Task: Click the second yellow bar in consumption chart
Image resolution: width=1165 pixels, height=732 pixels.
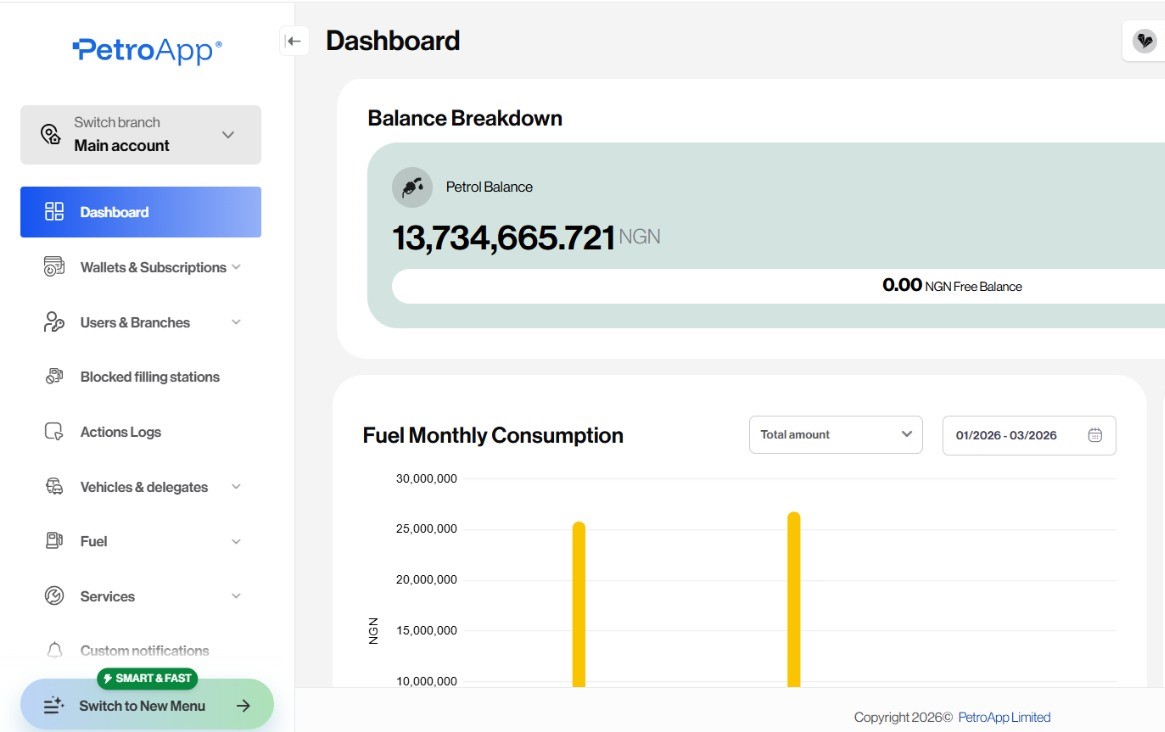Action: pos(794,600)
